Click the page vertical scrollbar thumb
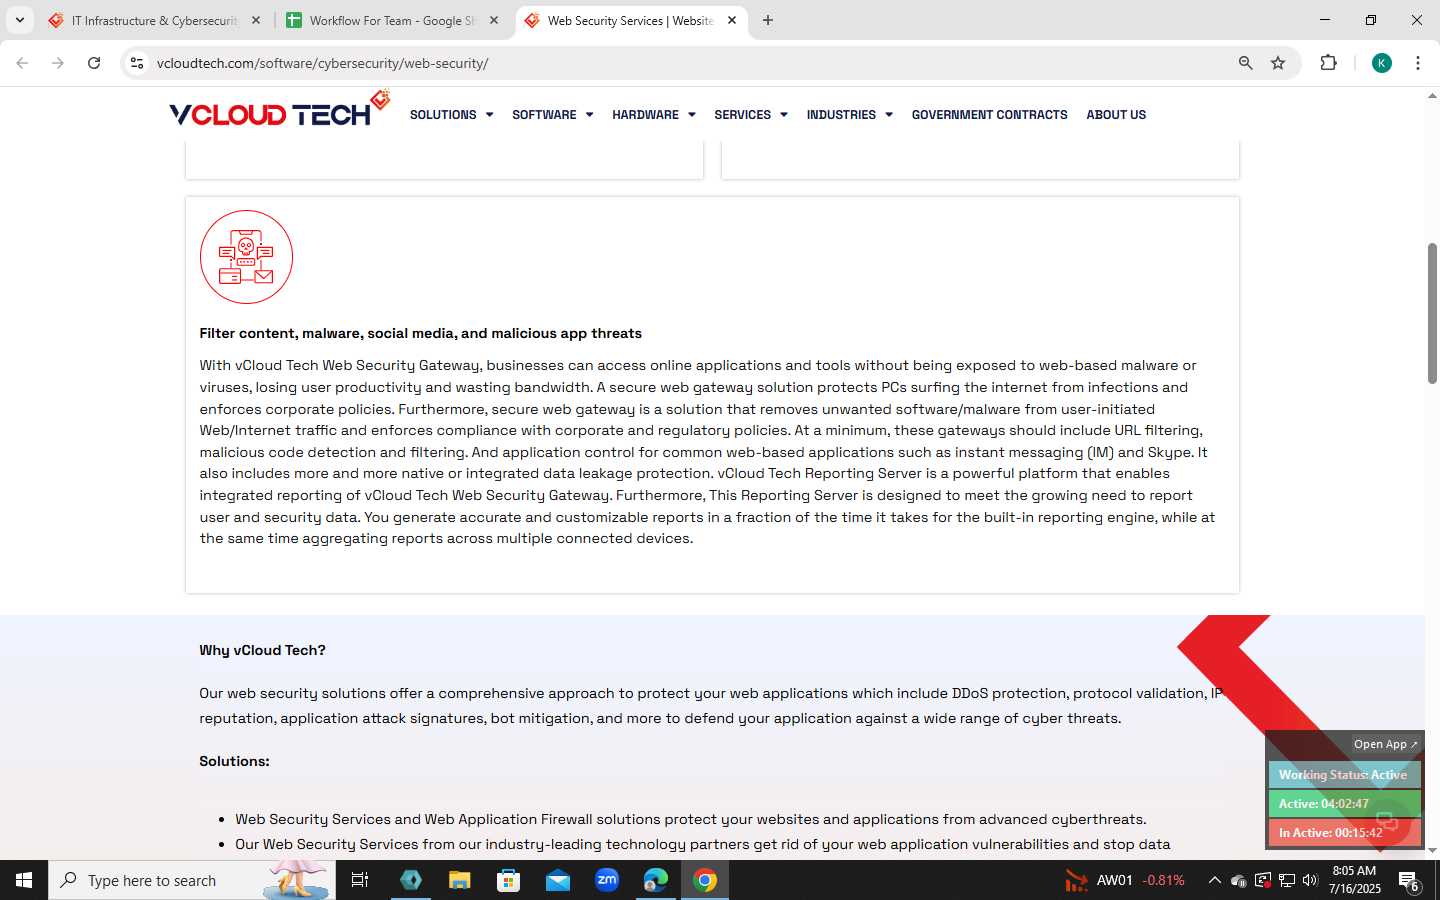Image resolution: width=1440 pixels, height=900 pixels. click(1432, 313)
